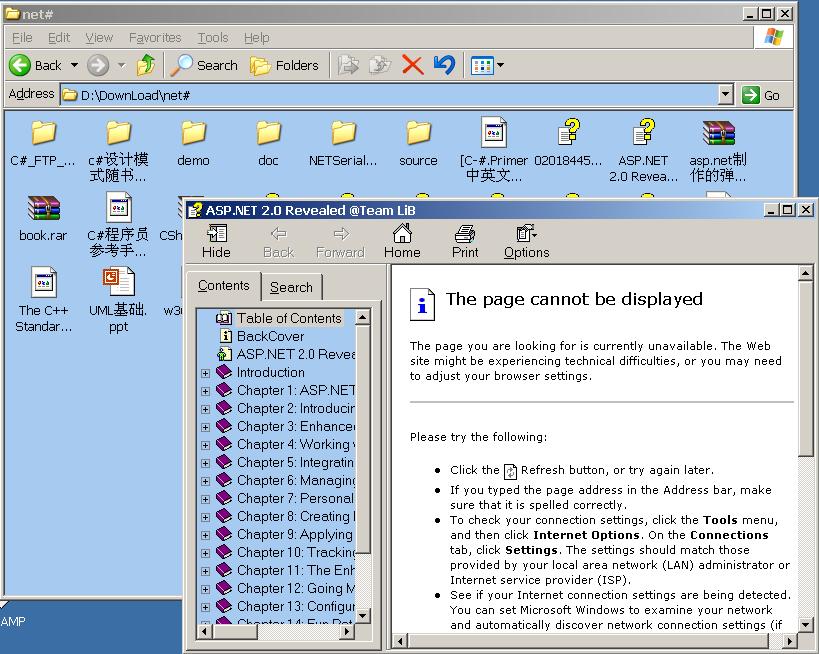The width and height of the screenshot is (819, 654).
Task: Click the Go button next to Address
Action: (762, 95)
